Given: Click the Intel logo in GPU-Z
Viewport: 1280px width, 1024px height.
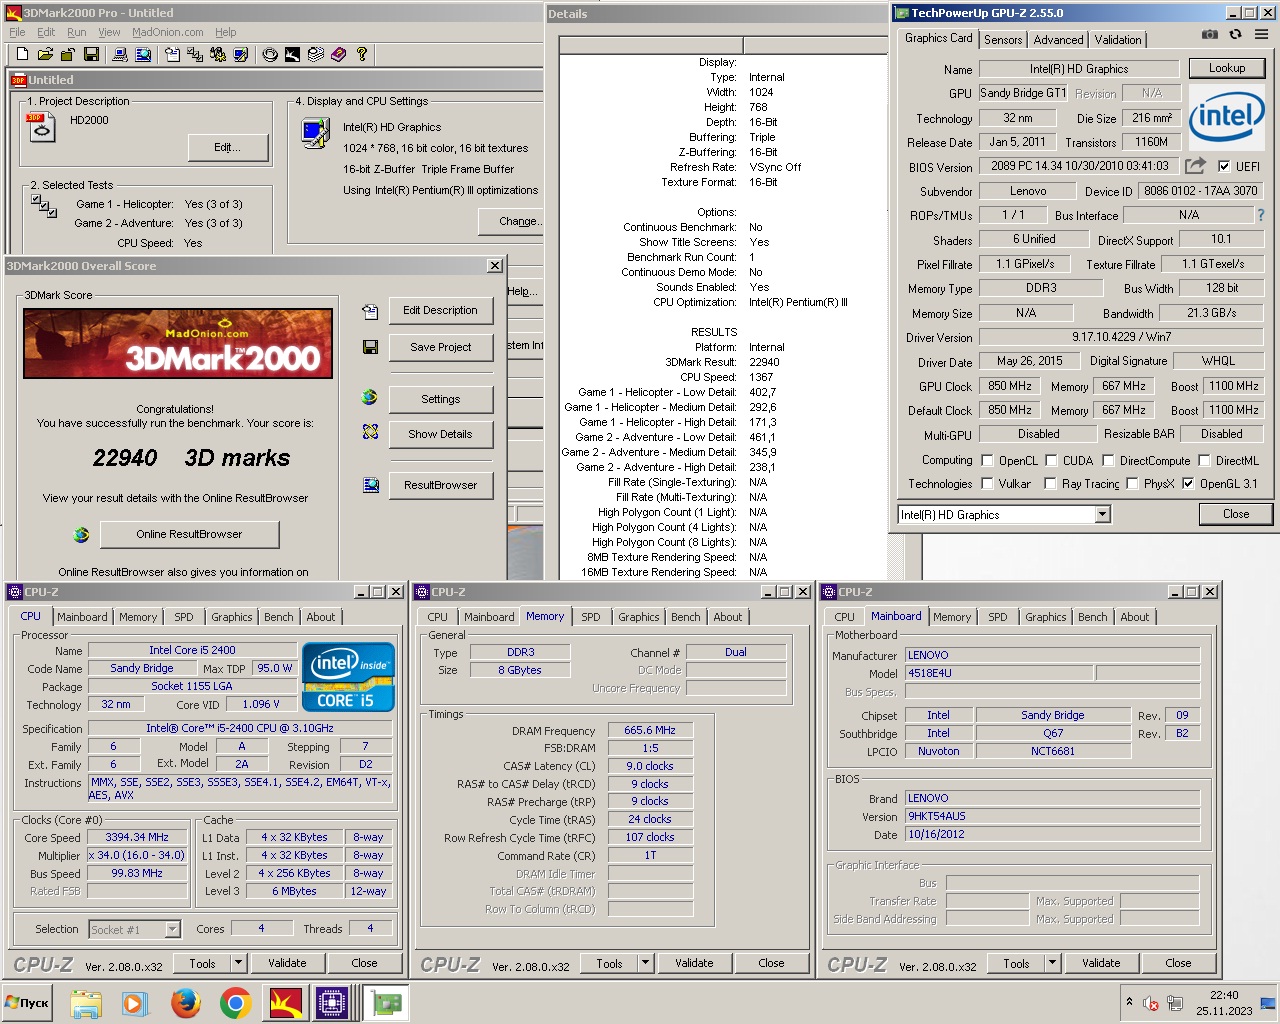Looking at the screenshot, I should click(x=1226, y=116).
